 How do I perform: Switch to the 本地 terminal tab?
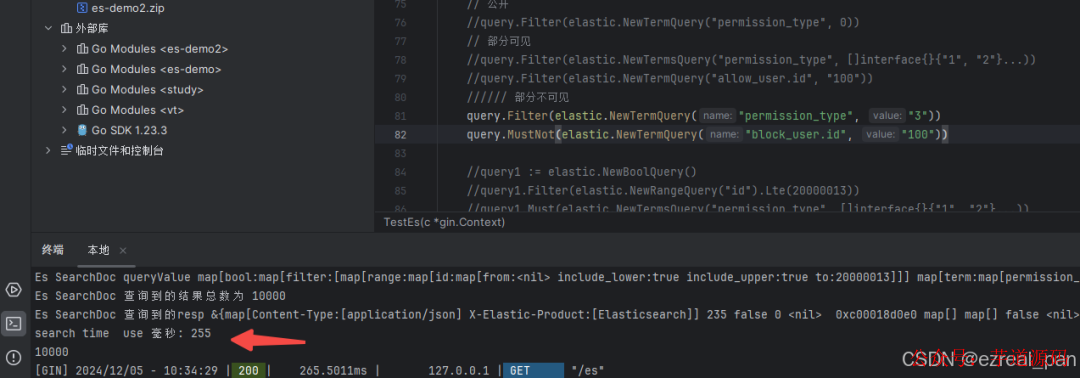[98, 250]
